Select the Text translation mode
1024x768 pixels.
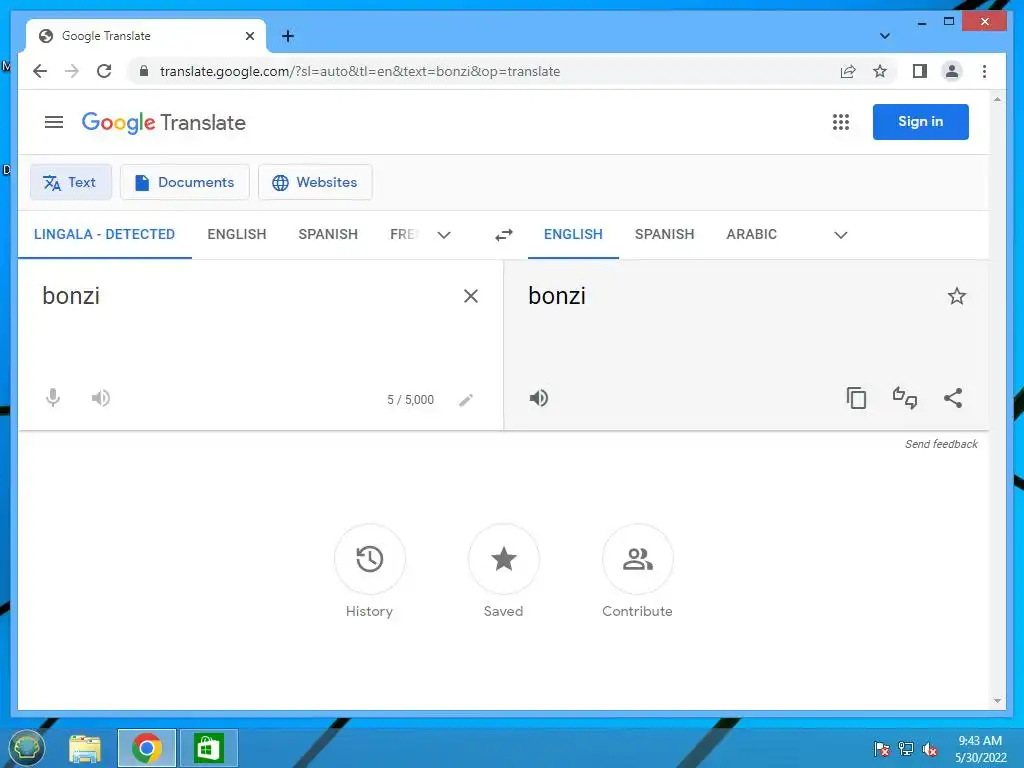[x=71, y=182]
